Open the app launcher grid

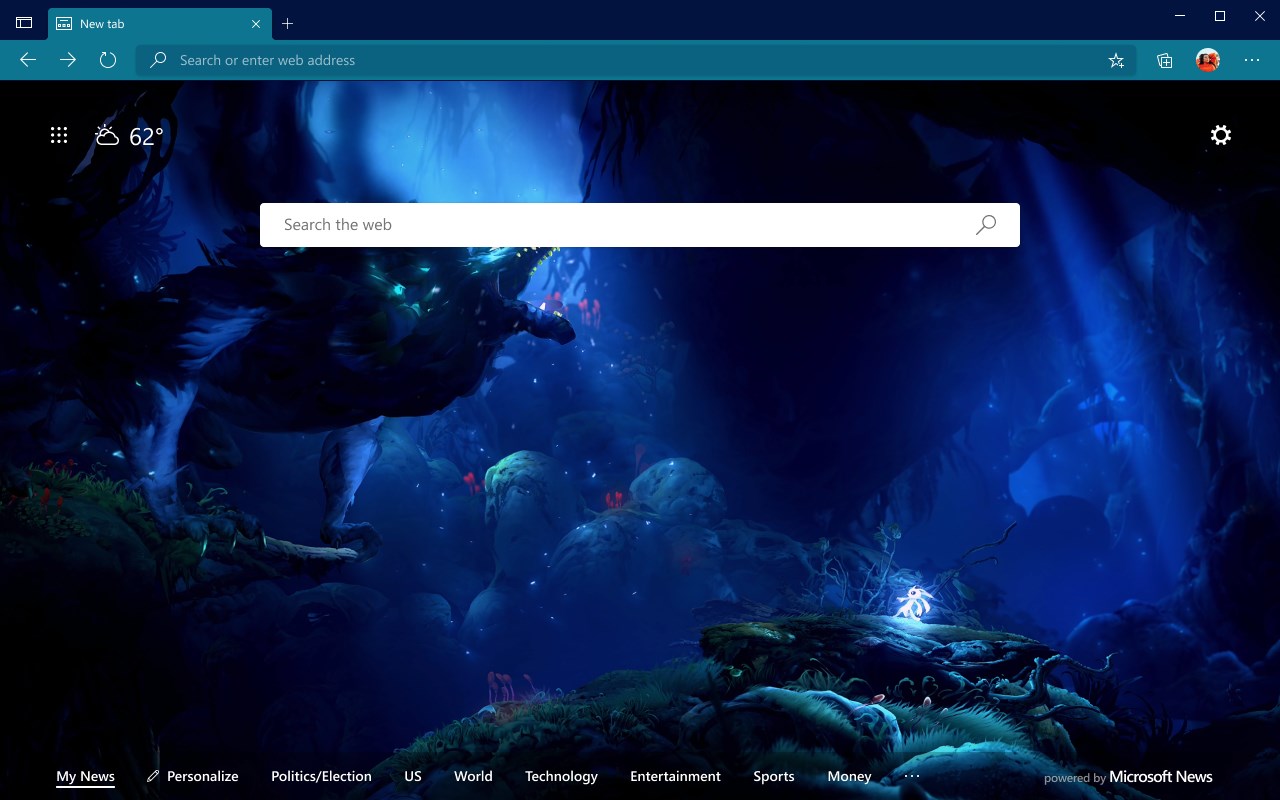[x=59, y=135]
